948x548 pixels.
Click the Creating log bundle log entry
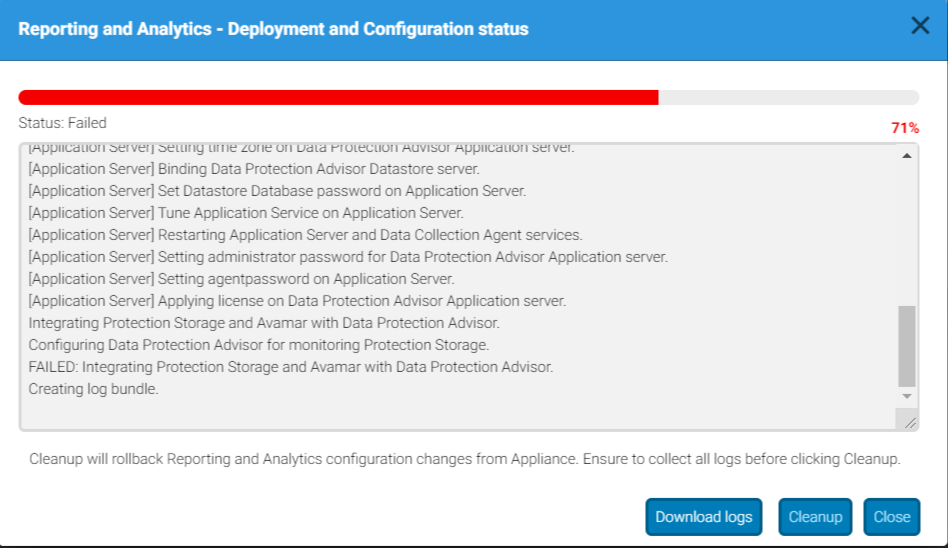tap(94, 389)
